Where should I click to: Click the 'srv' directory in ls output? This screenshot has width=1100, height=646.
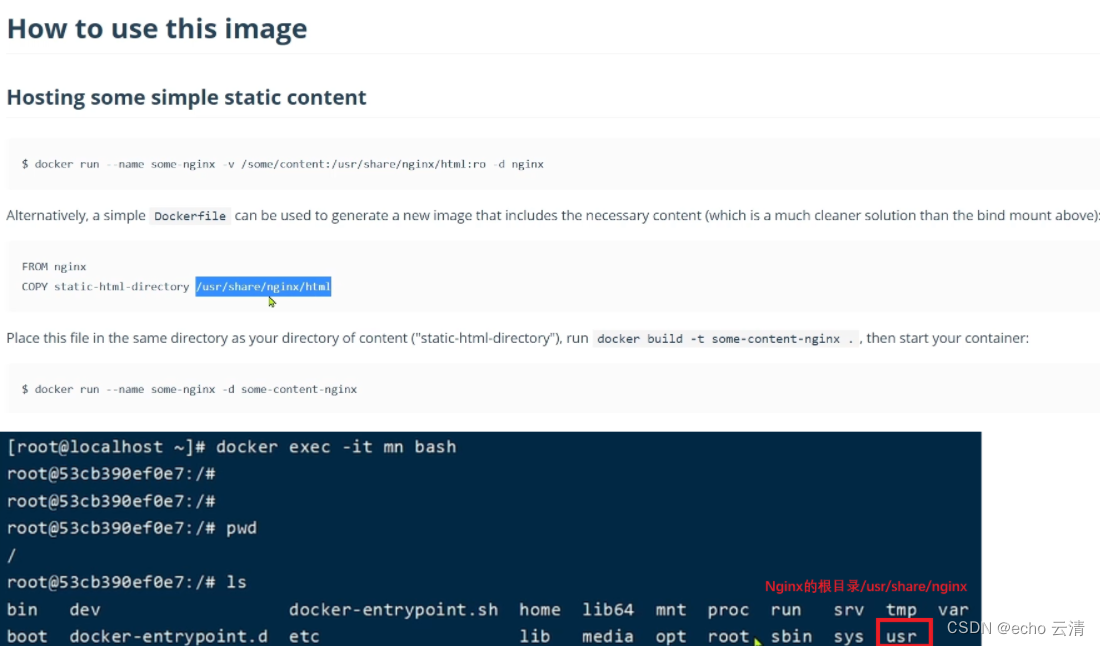(849, 610)
